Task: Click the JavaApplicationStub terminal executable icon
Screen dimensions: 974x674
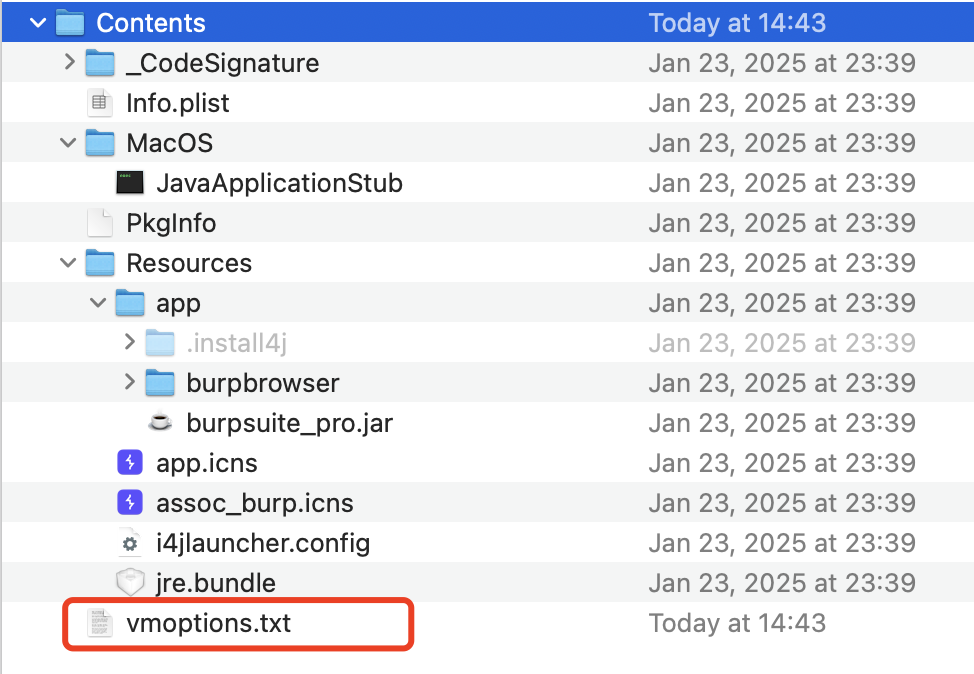Action: pyautogui.click(x=130, y=183)
